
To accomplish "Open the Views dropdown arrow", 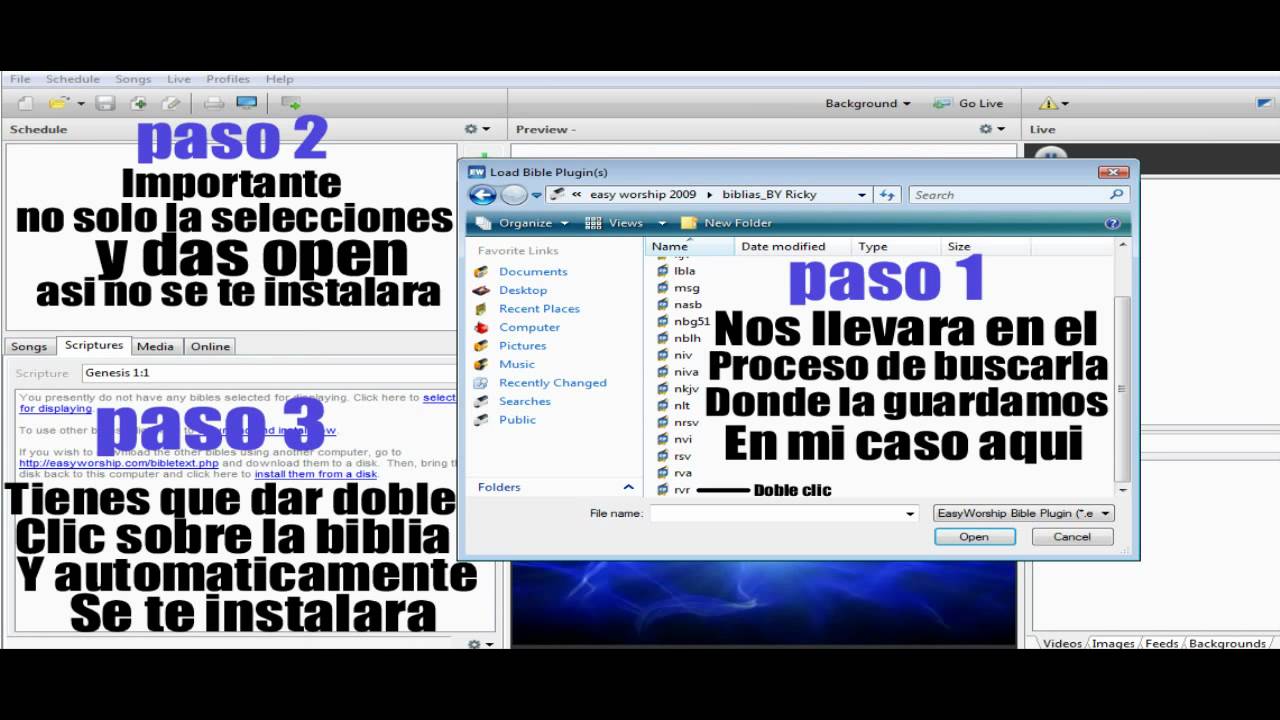I will (662, 223).
